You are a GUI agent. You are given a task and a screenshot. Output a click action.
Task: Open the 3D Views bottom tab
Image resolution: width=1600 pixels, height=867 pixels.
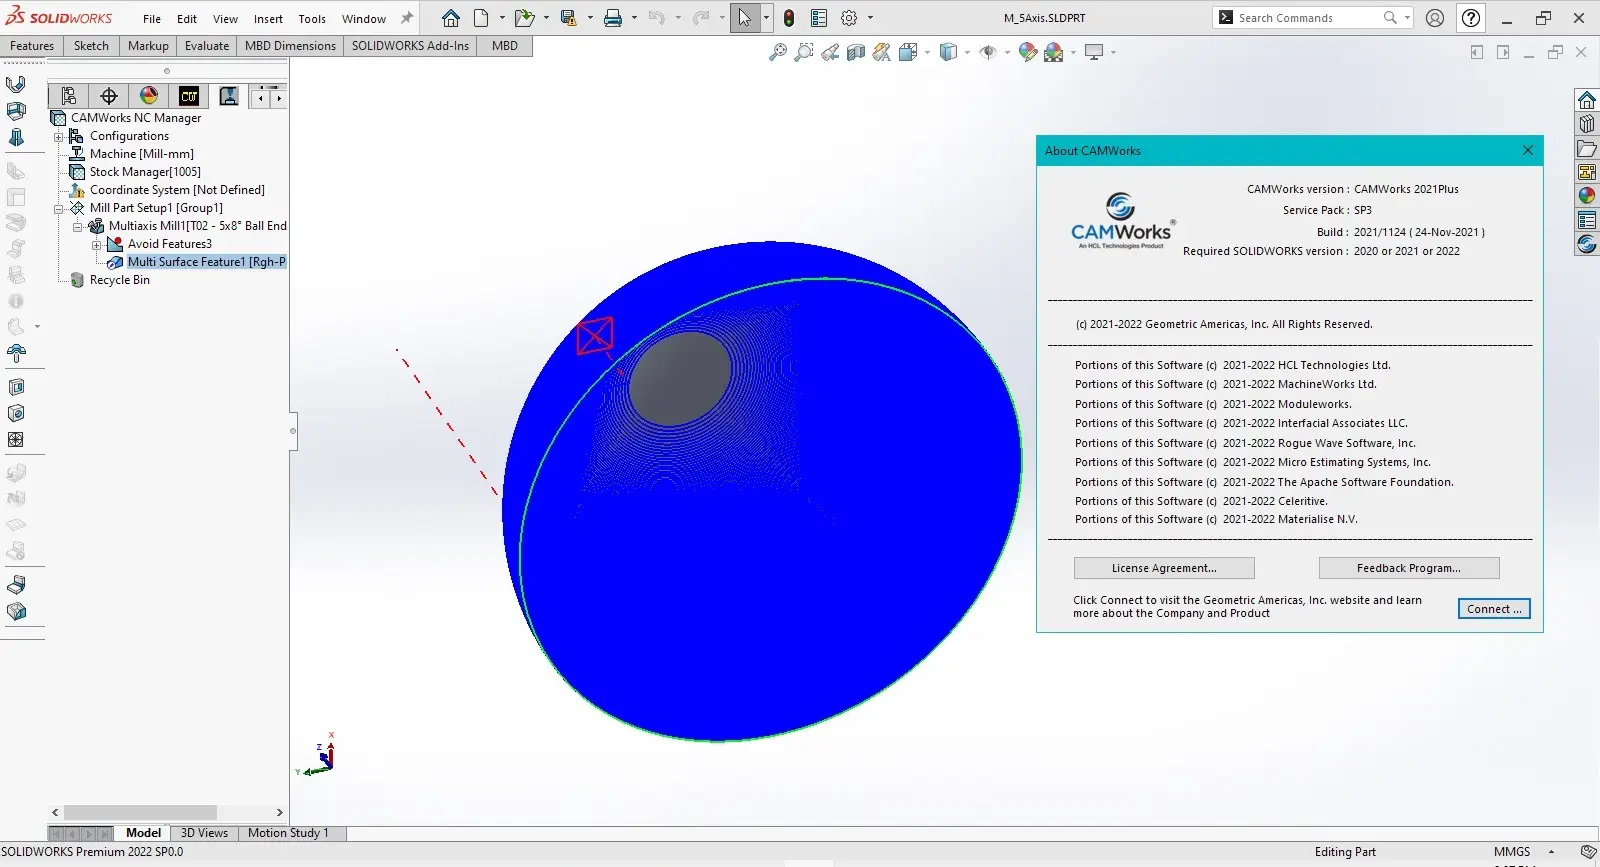click(x=204, y=833)
